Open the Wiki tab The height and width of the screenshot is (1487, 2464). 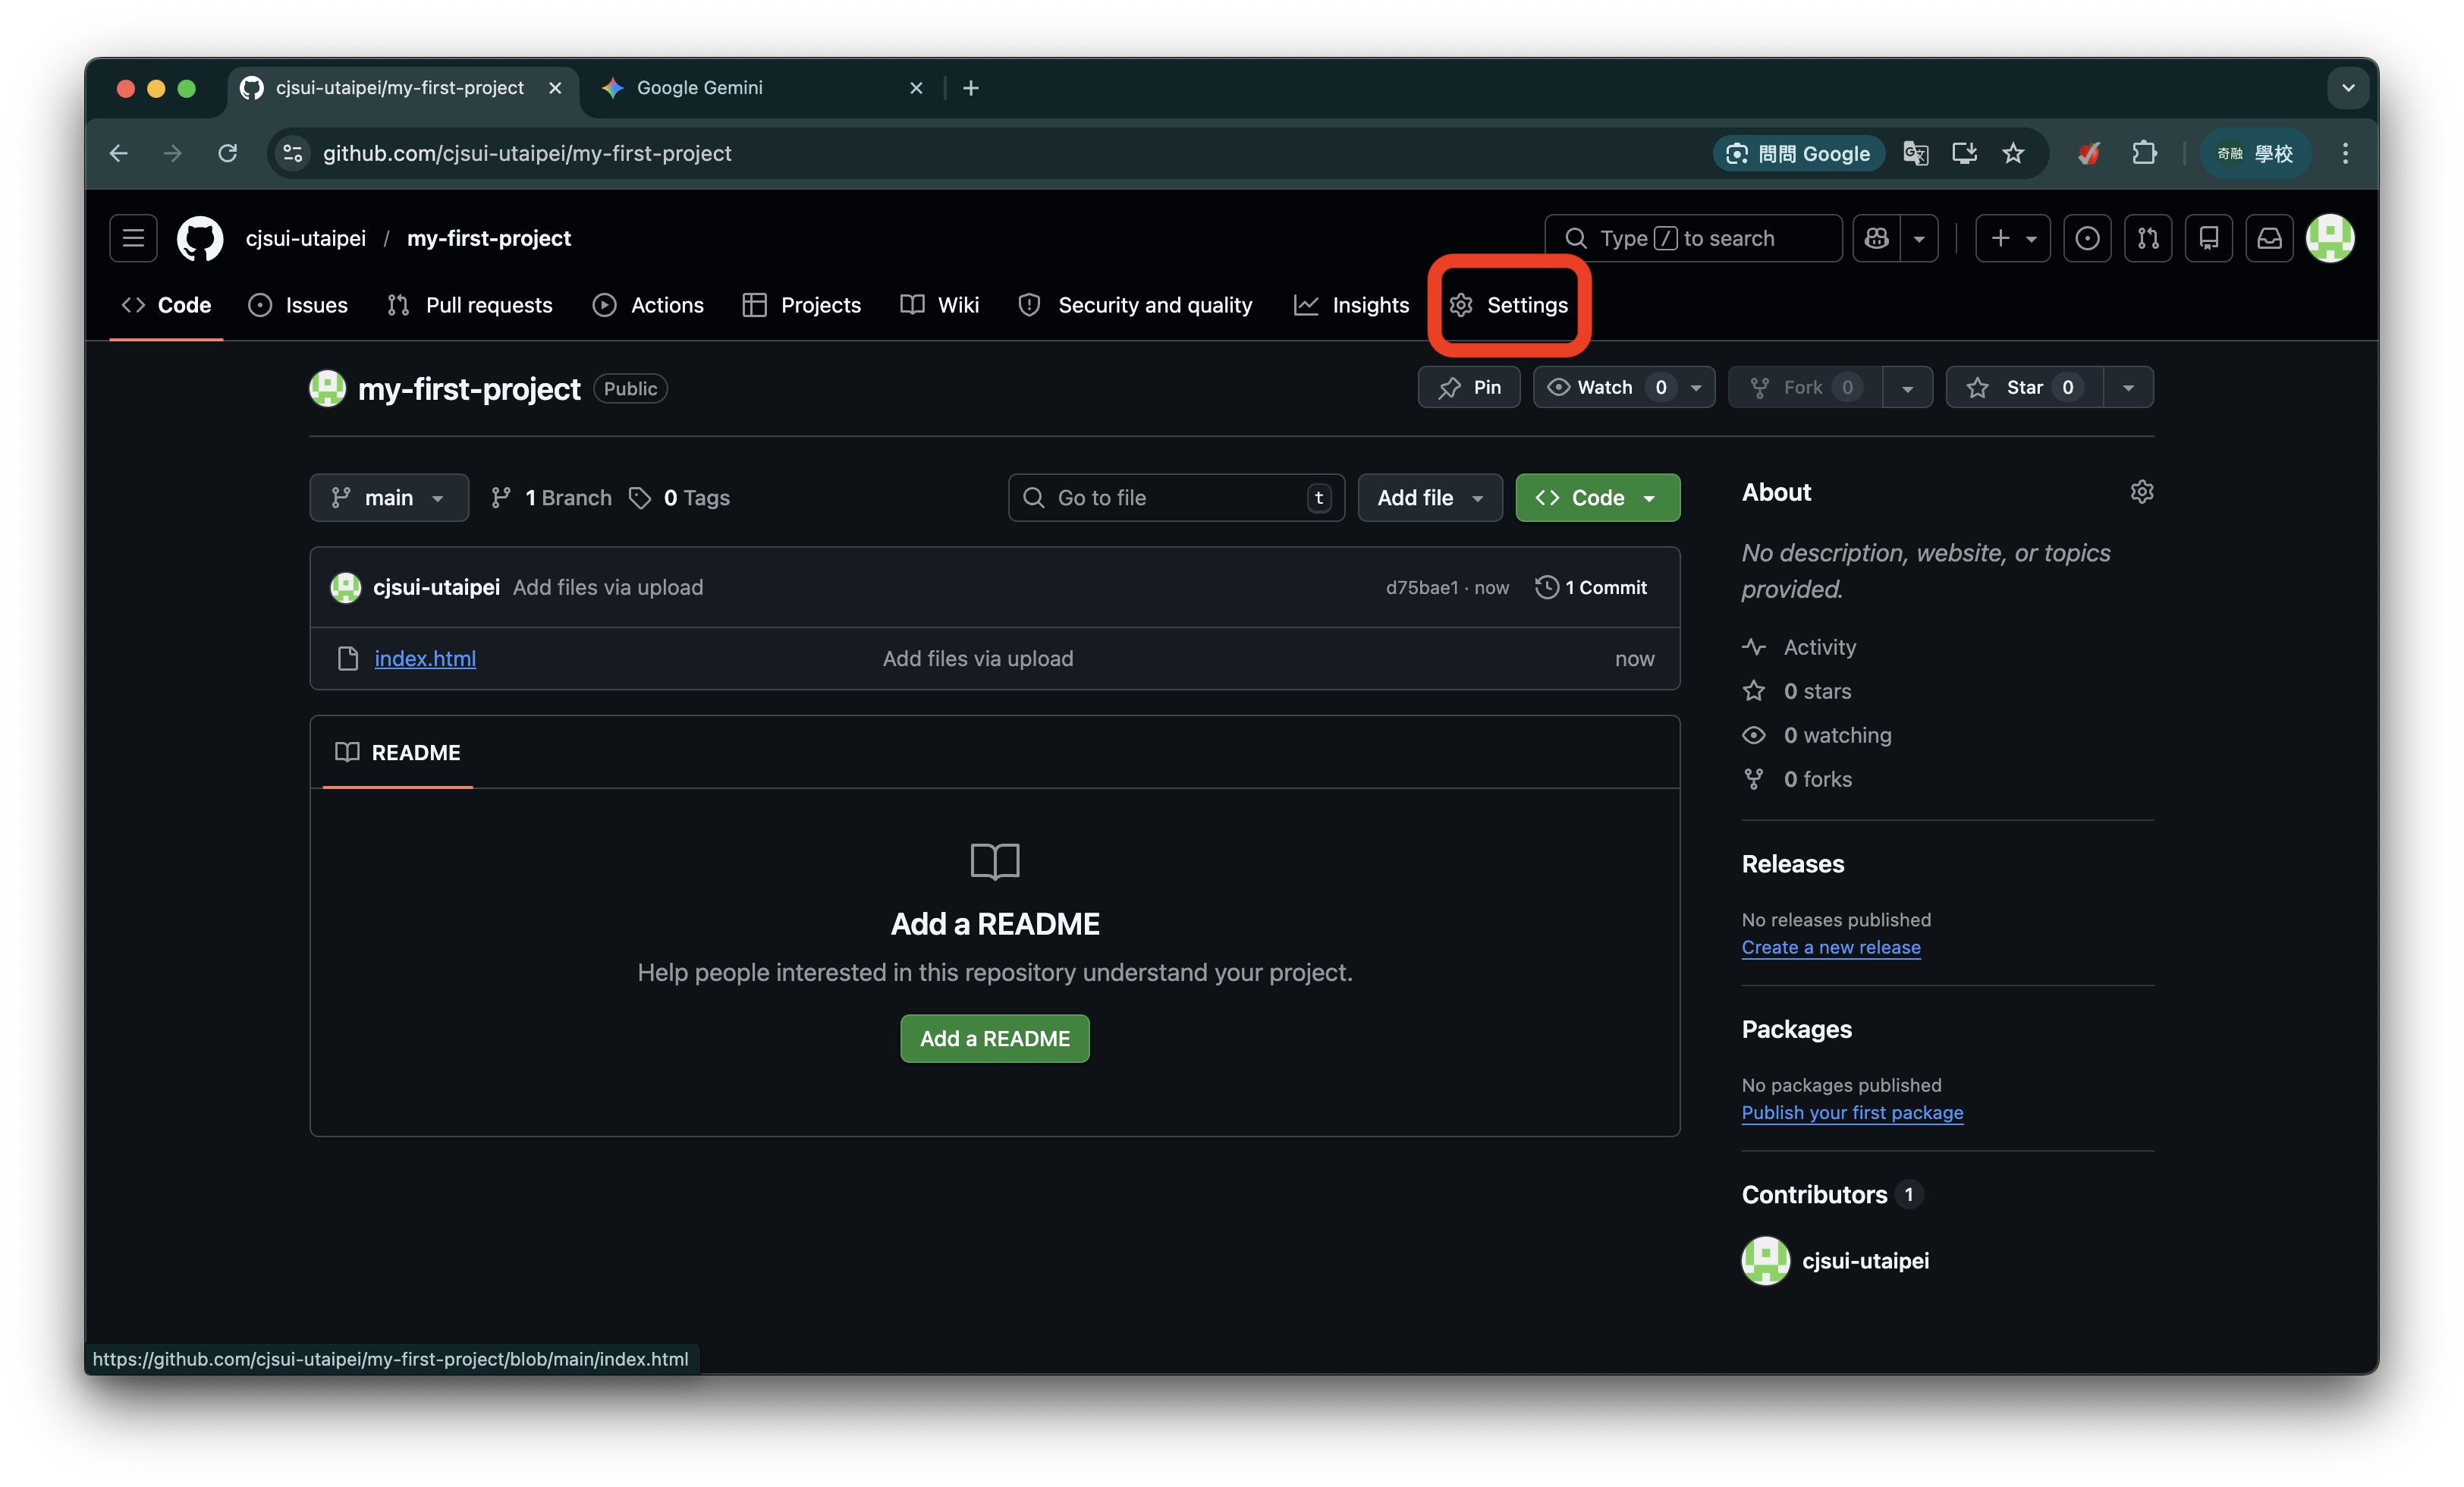[x=940, y=305]
